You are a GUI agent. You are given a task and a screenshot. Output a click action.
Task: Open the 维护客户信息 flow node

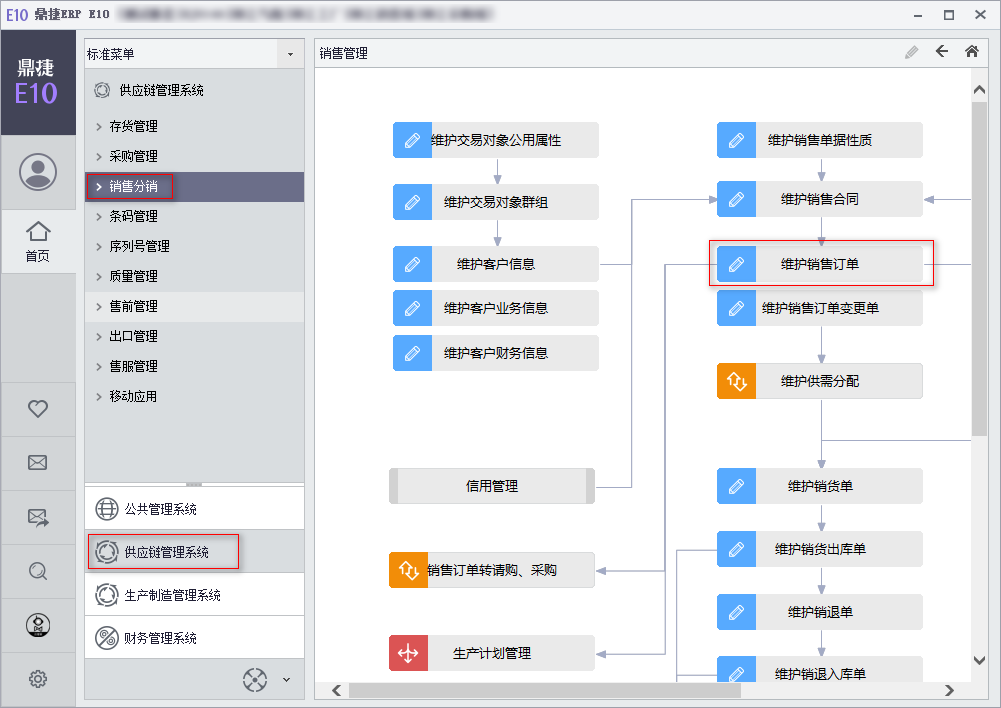tap(495, 264)
